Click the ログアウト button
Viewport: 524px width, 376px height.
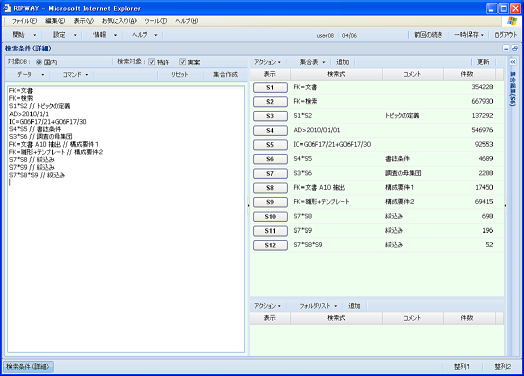point(506,35)
